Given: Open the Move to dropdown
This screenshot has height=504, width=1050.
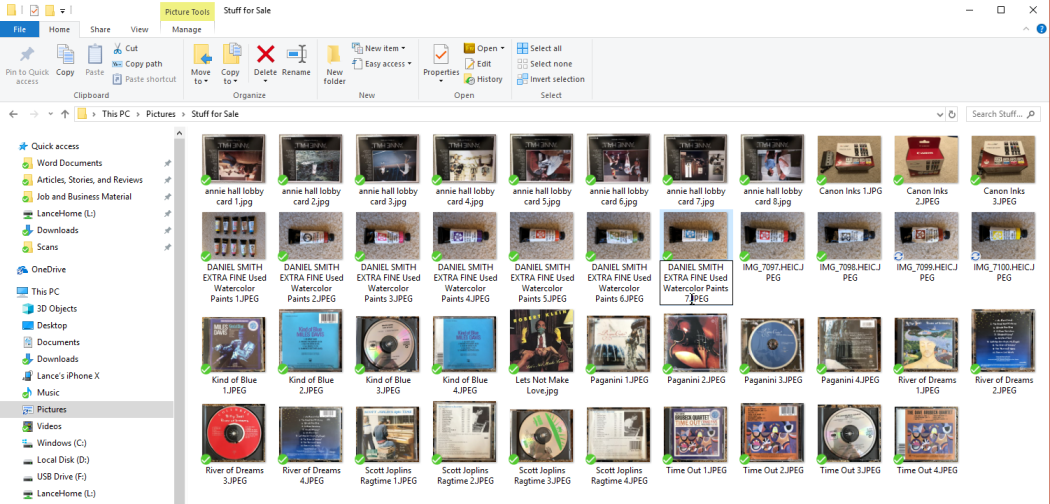Looking at the screenshot, I should pyautogui.click(x=201, y=77).
